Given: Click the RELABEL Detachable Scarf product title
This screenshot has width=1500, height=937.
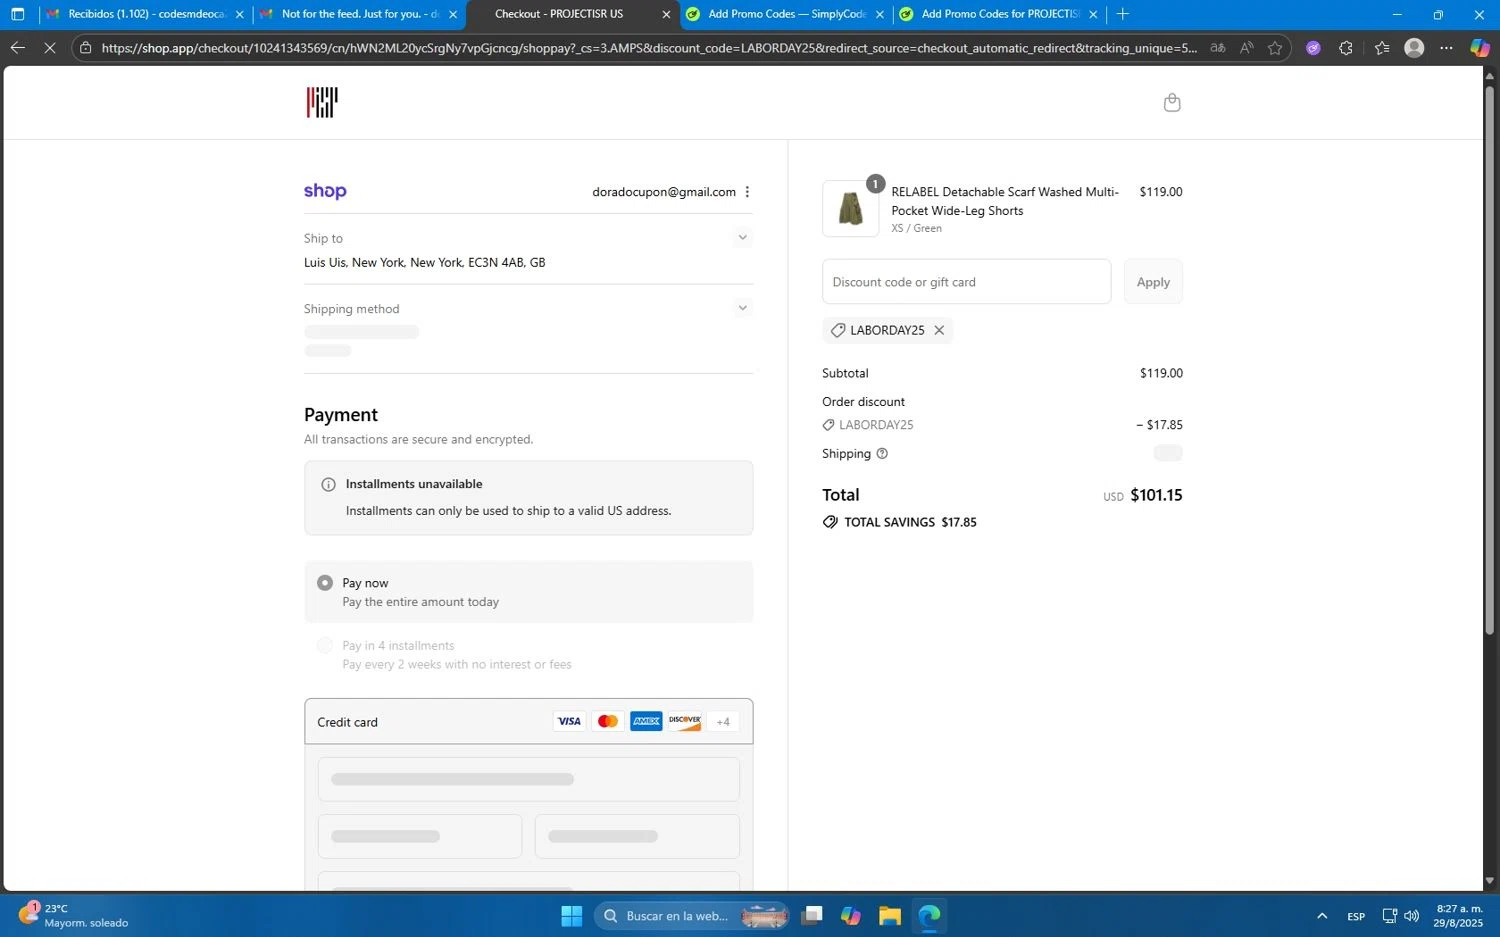Looking at the screenshot, I should click(x=1005, y=201).
